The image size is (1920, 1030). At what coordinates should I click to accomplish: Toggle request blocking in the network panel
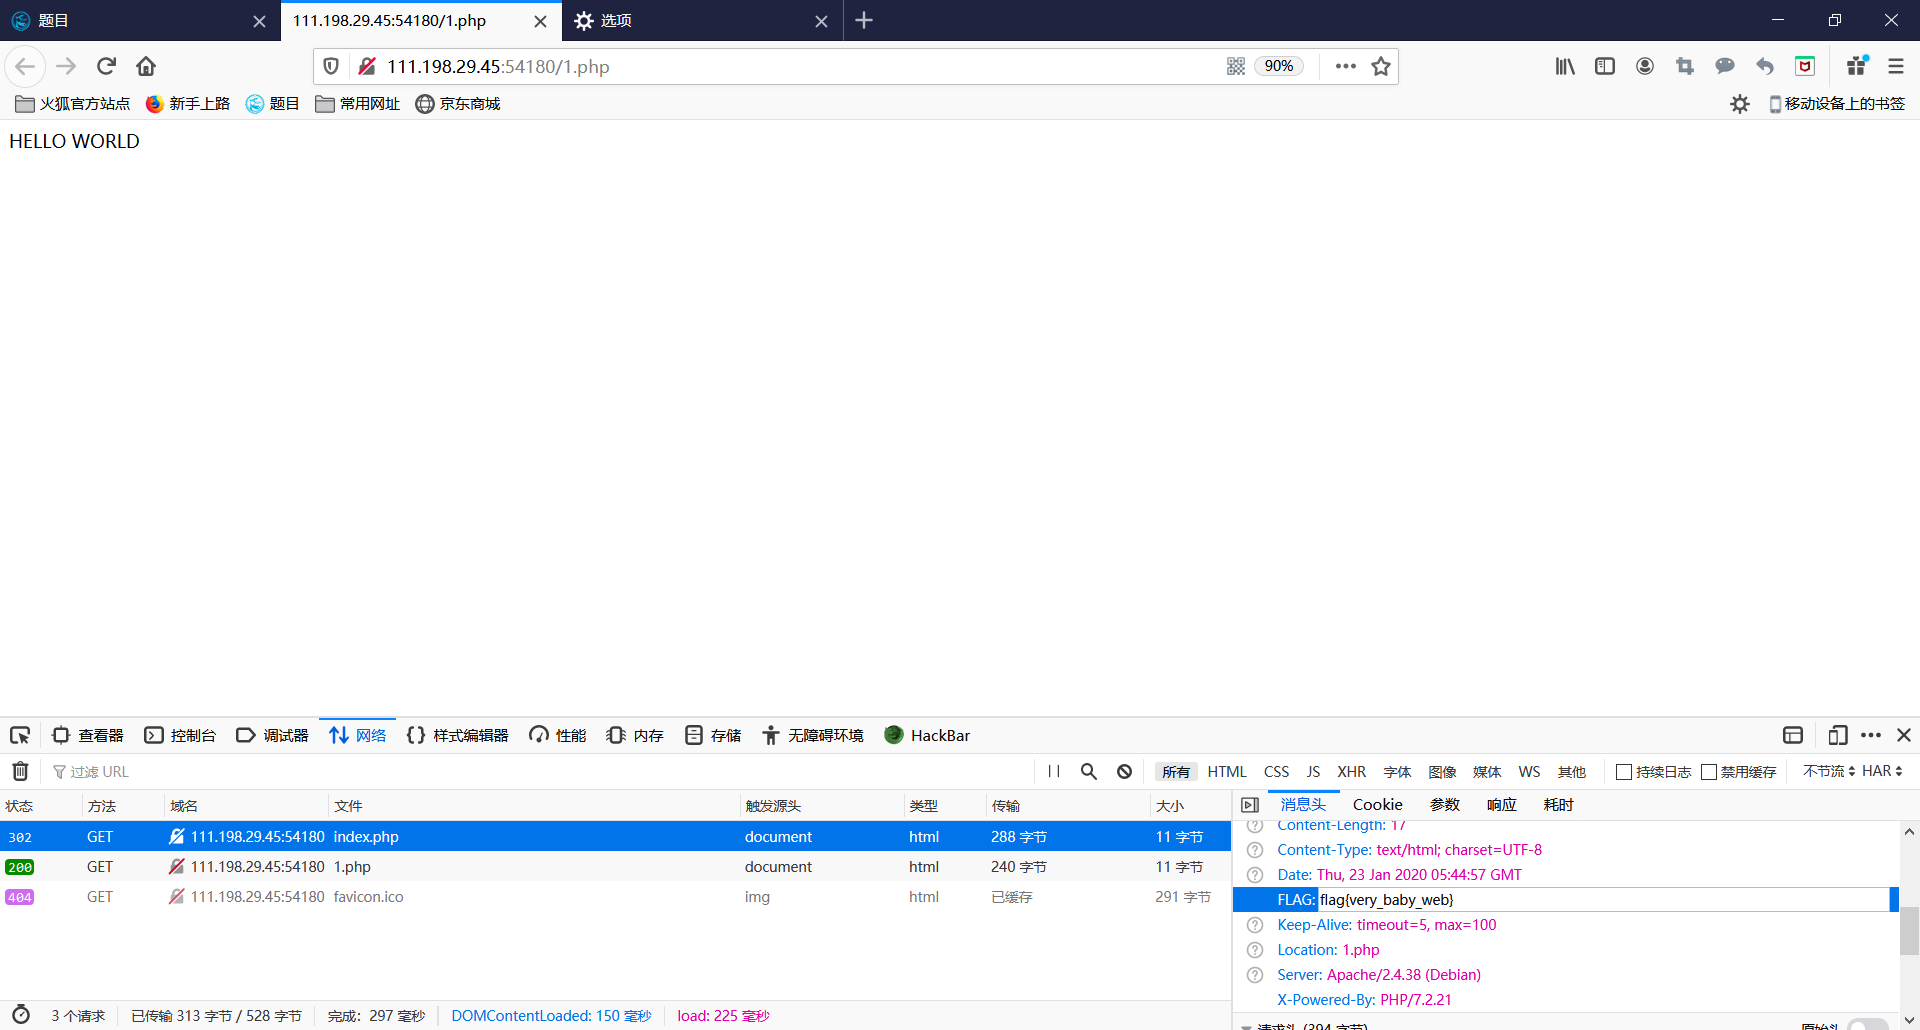pos(1125,771)
